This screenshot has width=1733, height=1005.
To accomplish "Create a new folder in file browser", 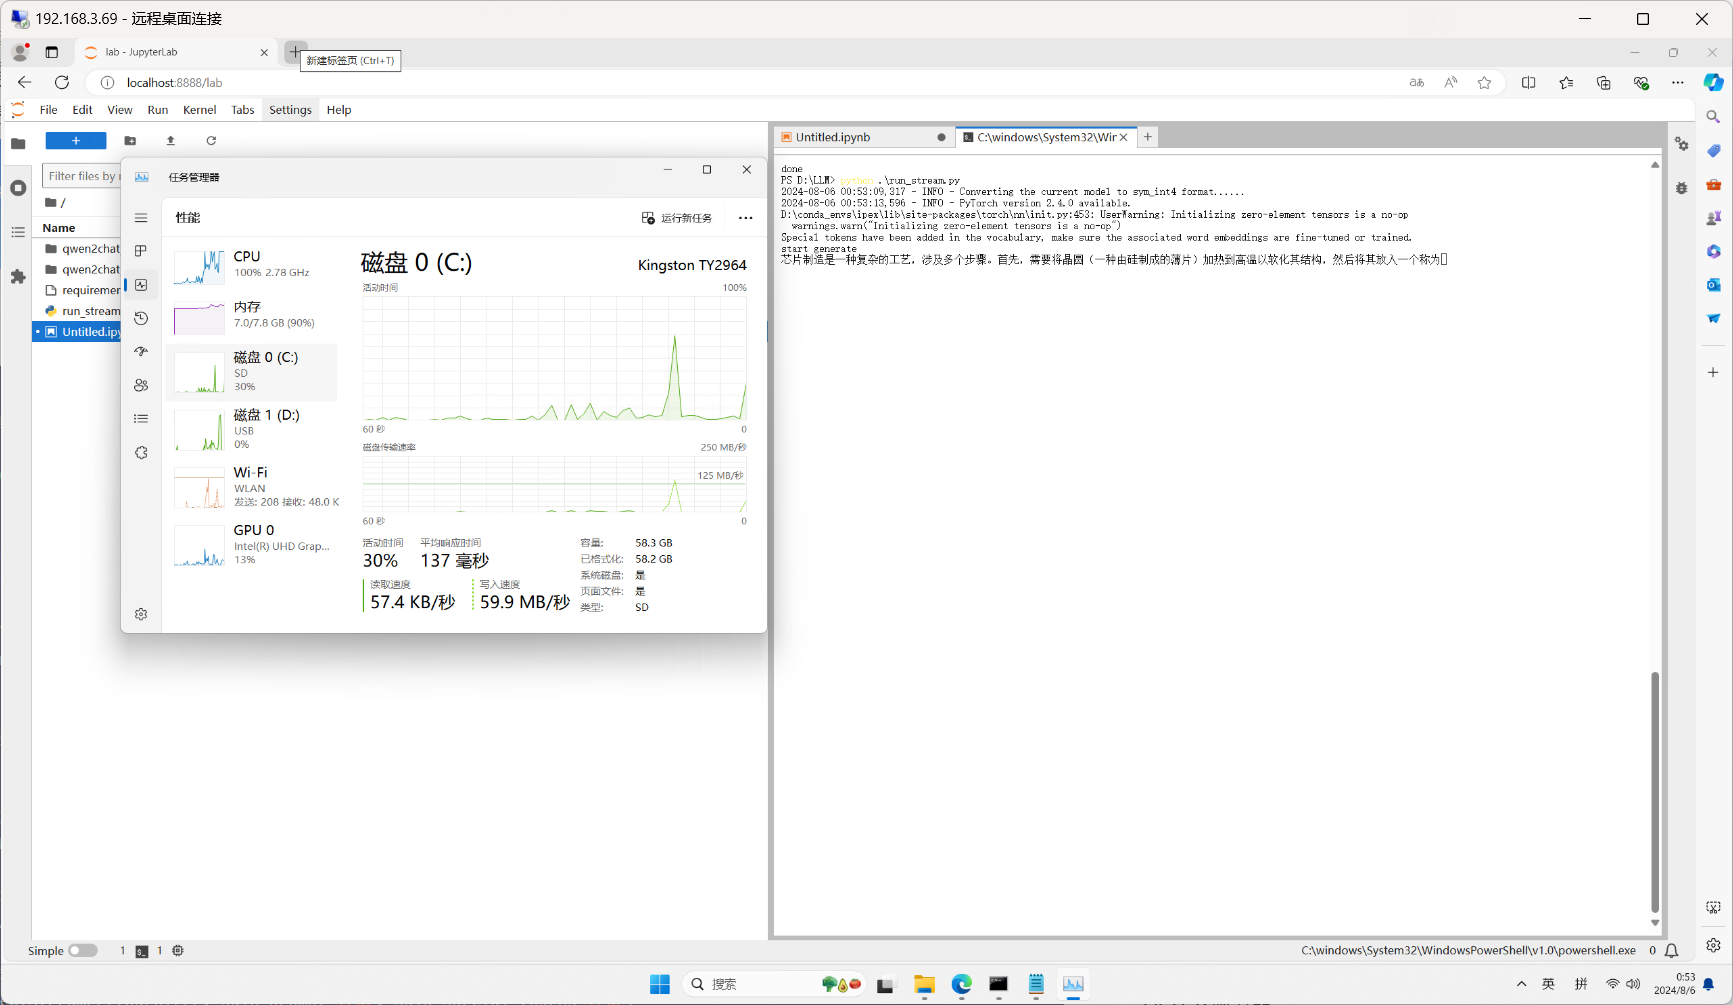I will point(130,141).
